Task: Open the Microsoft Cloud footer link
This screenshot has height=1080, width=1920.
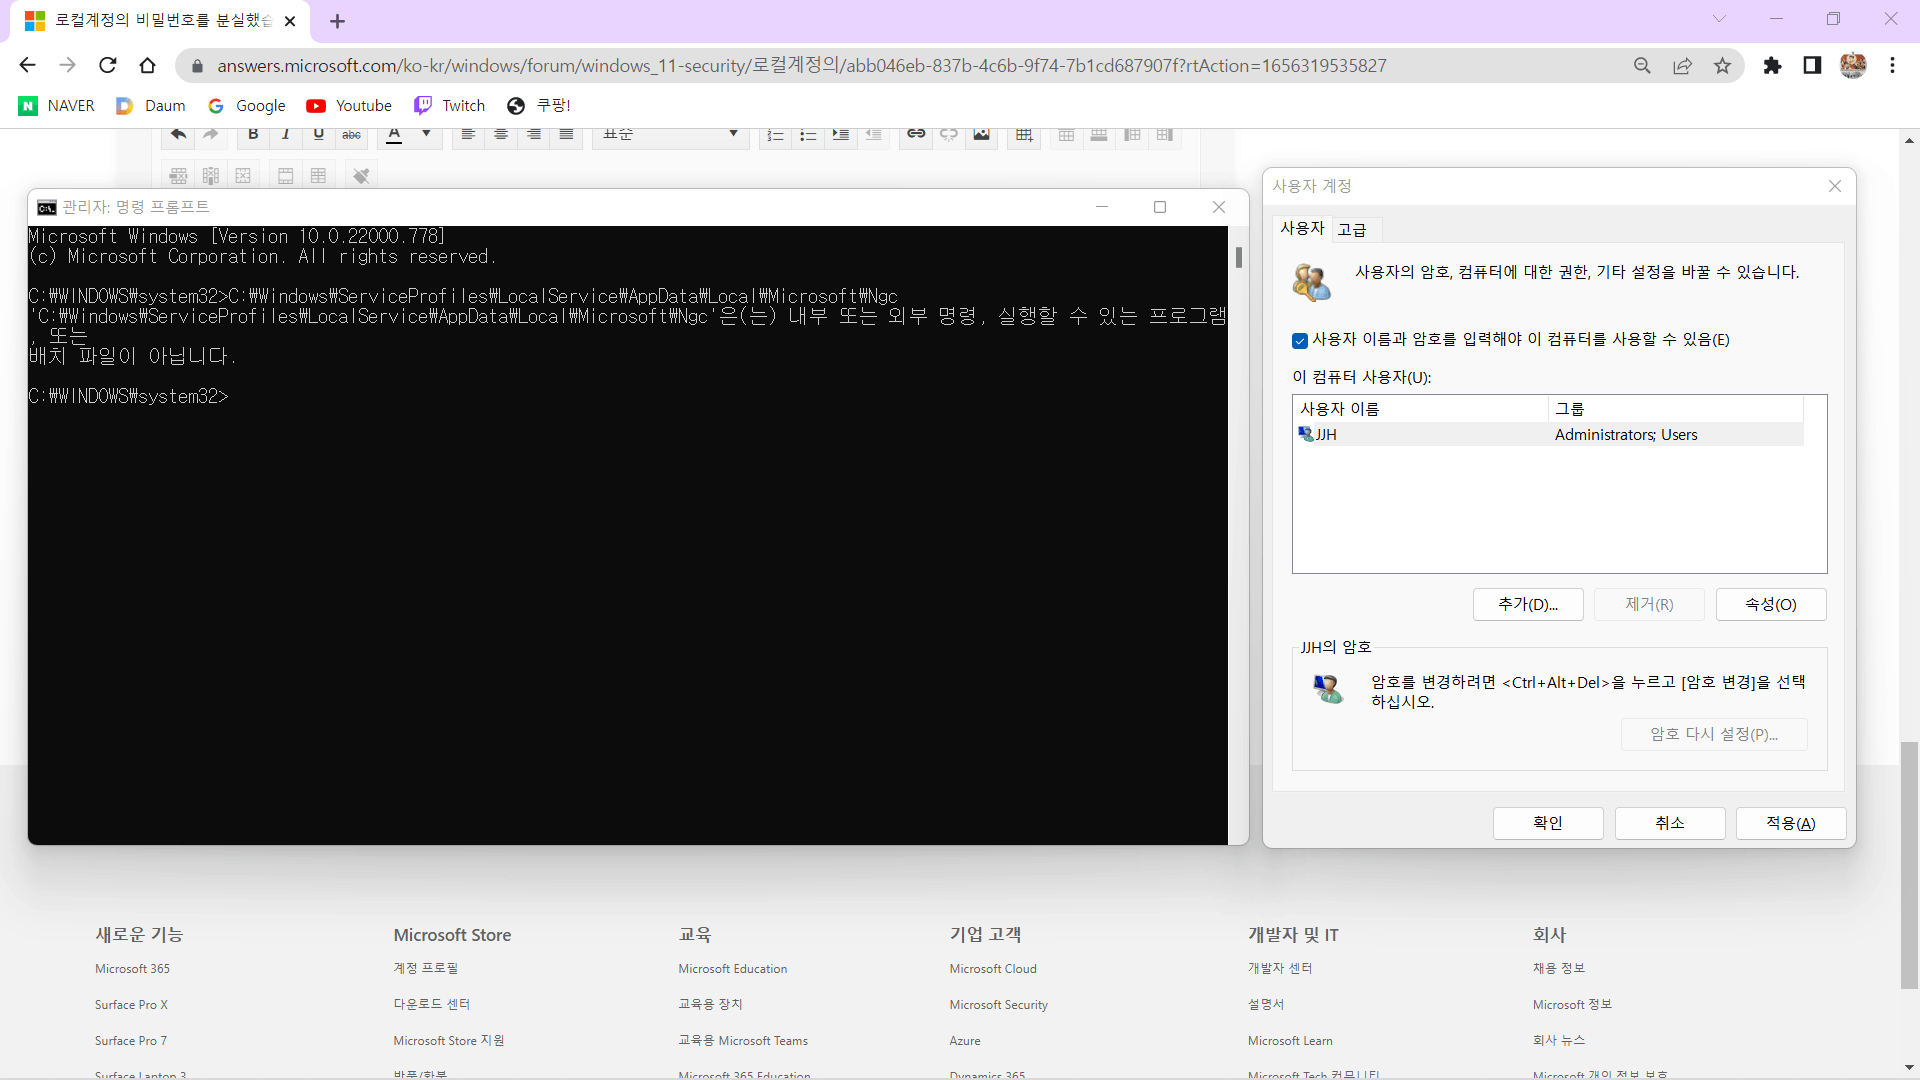Action: pos(993,969)
